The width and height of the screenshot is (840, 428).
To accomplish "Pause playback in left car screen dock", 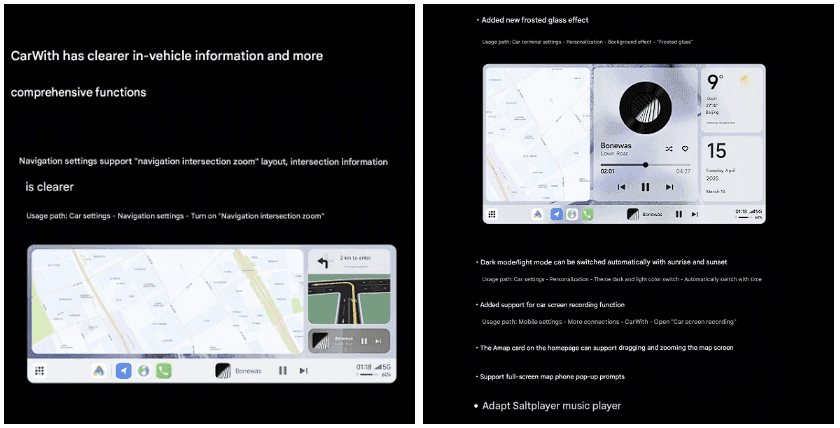I will click(283, 371).
